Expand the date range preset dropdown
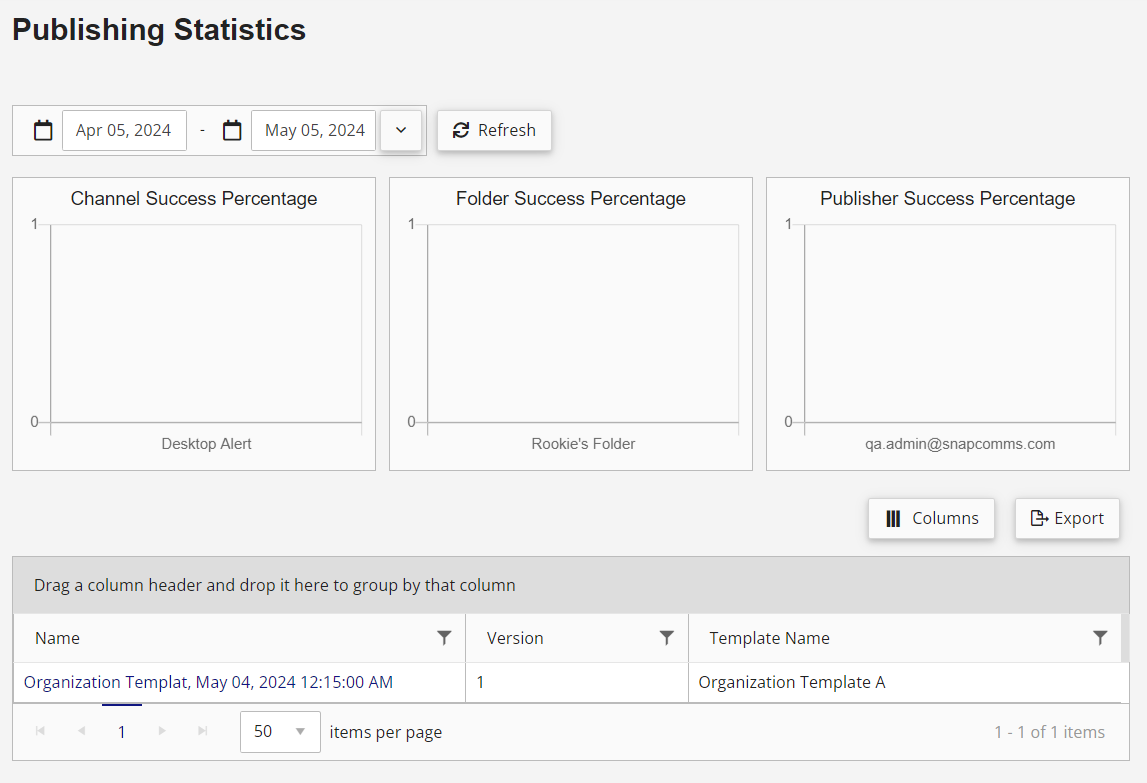This screenshot has height=783, width=1147. 401,130
